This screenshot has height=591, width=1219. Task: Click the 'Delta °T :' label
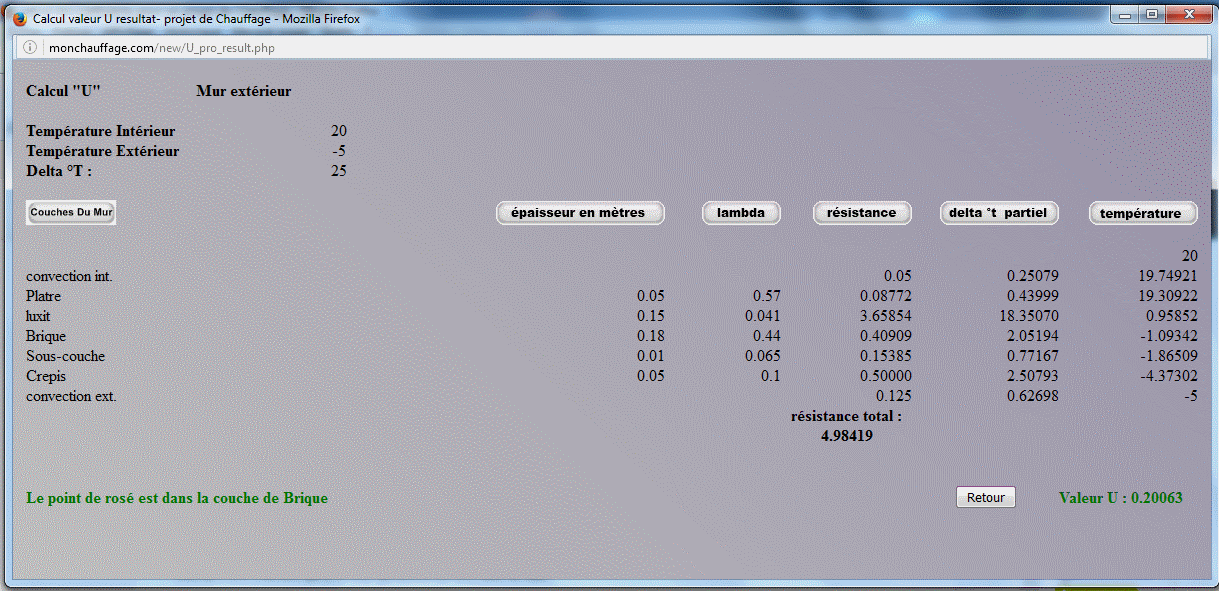59,171
